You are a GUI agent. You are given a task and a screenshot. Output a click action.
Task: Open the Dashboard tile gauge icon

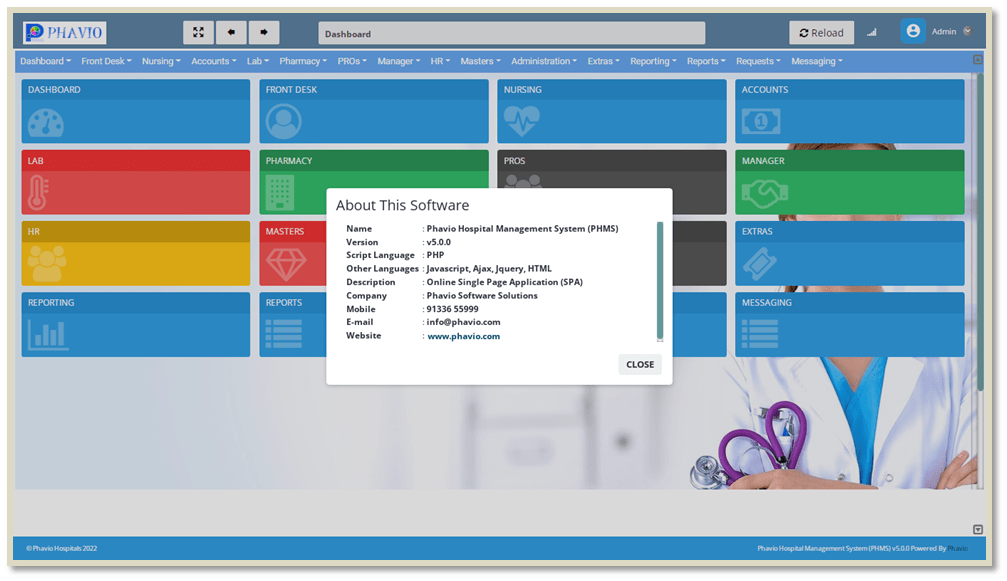click(x=46, y=123)
